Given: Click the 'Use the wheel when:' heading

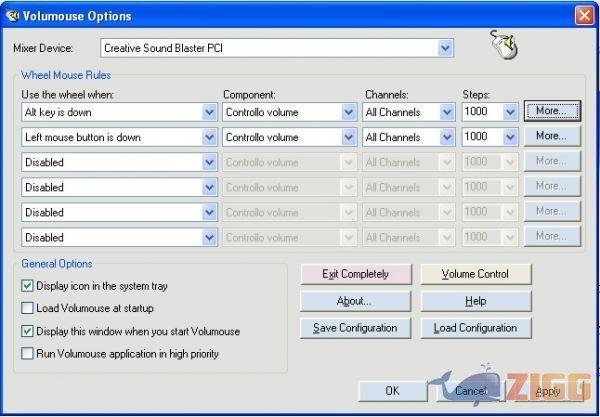Looking at the screenshot, I should 68,94.
